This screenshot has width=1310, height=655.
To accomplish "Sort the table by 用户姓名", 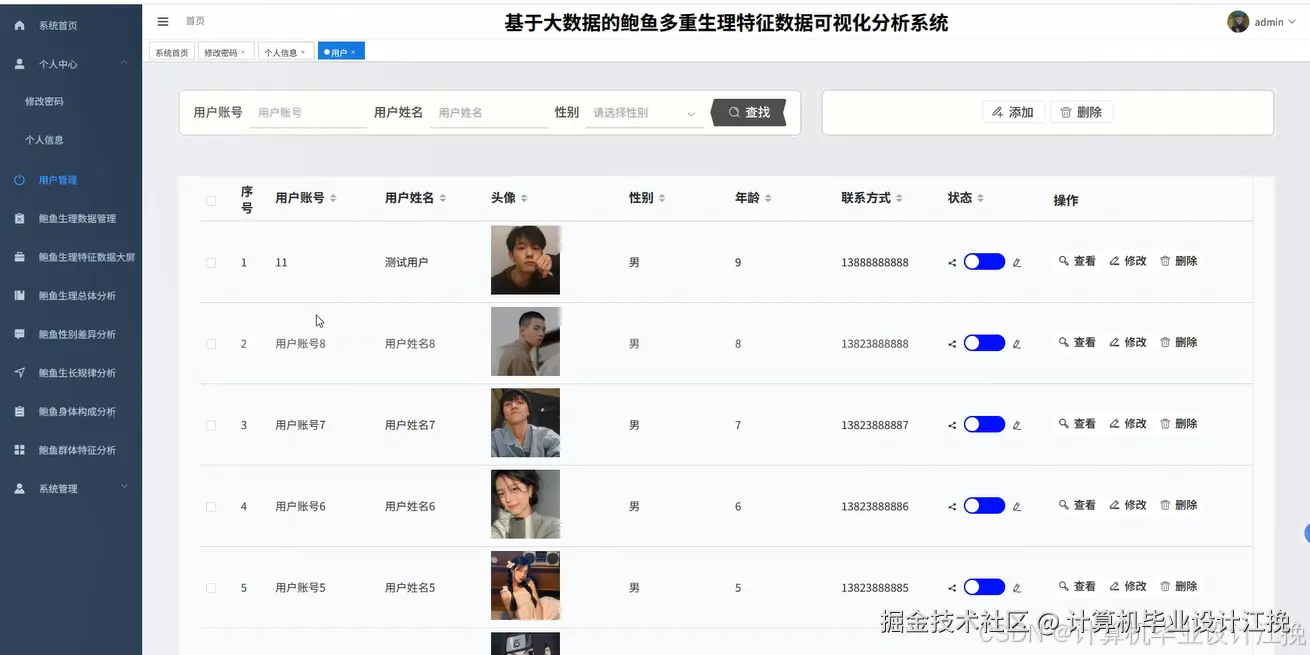I will click(x=443, y=198).
